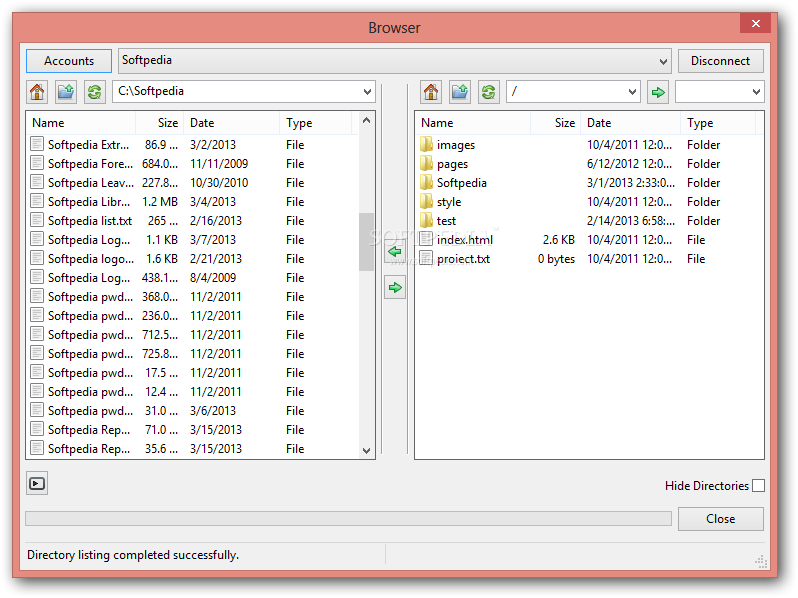Viewport: 798px width, 598px height.
Task: Click the pages folder name
Action: click(452, 164)
